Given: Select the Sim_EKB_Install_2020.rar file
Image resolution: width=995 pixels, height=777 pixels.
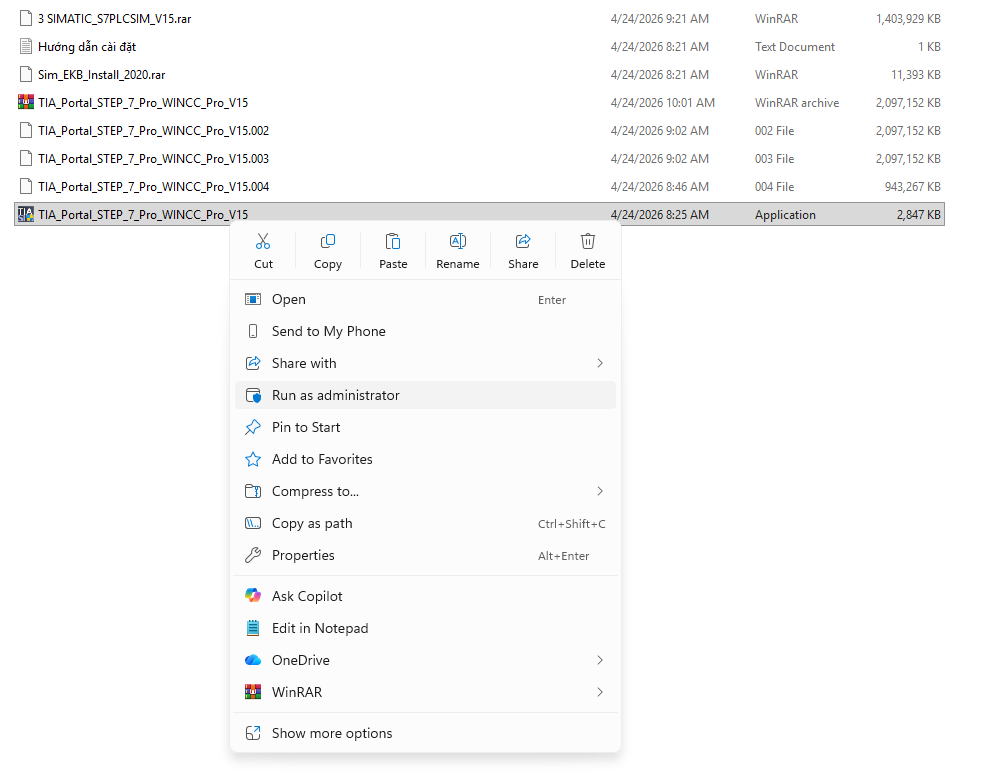Looking at the screenshot, I should click(101, 74).
